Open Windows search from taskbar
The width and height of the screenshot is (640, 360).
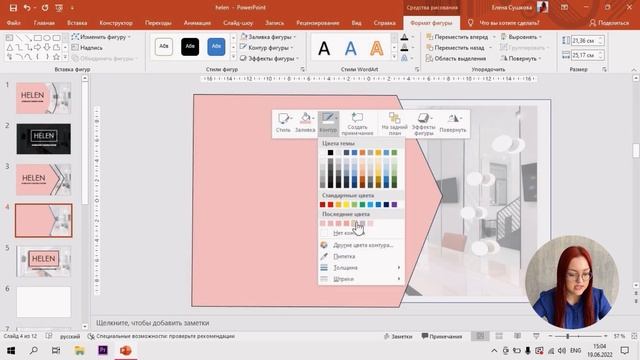(x=33, y=351)
